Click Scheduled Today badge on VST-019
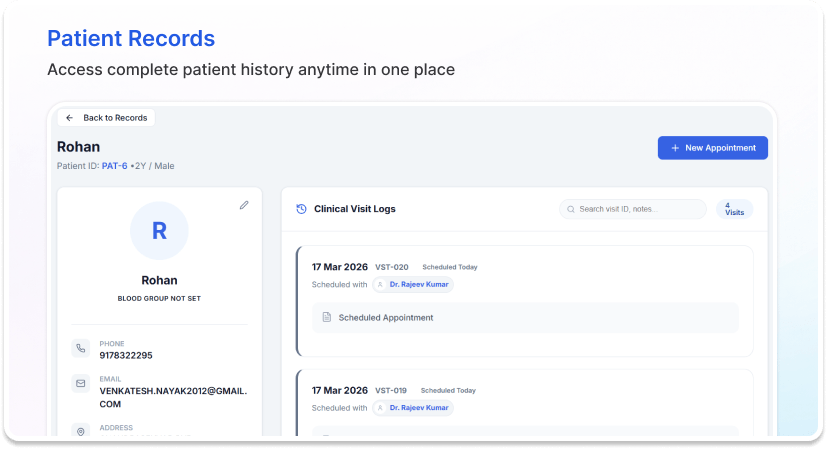The image size is (827, 449). (449, 390)
